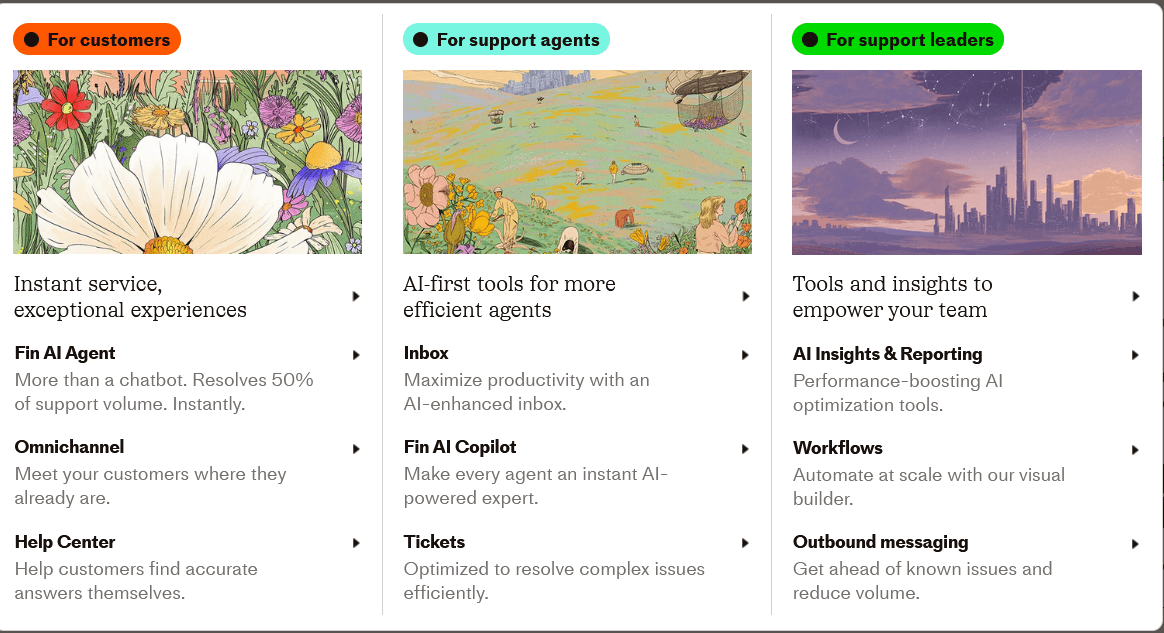Go to the Tickets product link
Viewport: 1164px width, 633px height.
tap(434, 542)
